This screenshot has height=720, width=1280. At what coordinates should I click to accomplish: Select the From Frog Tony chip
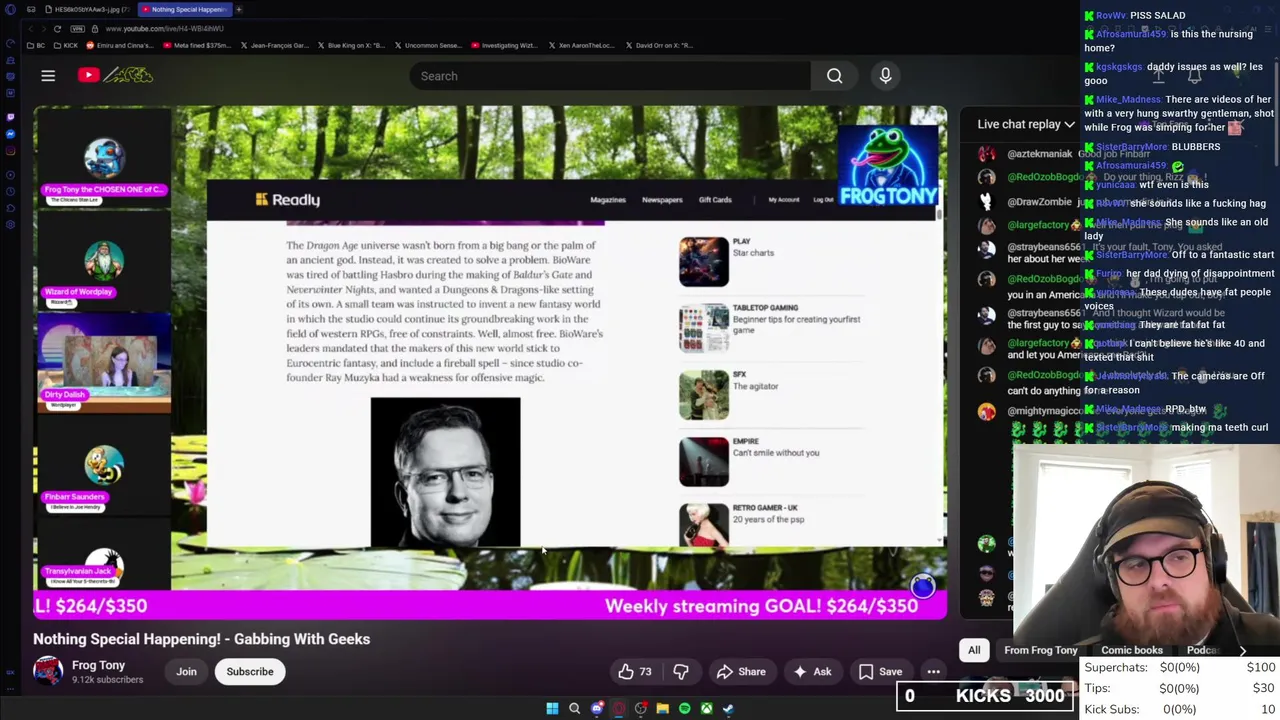click(x=1040, y=650)
